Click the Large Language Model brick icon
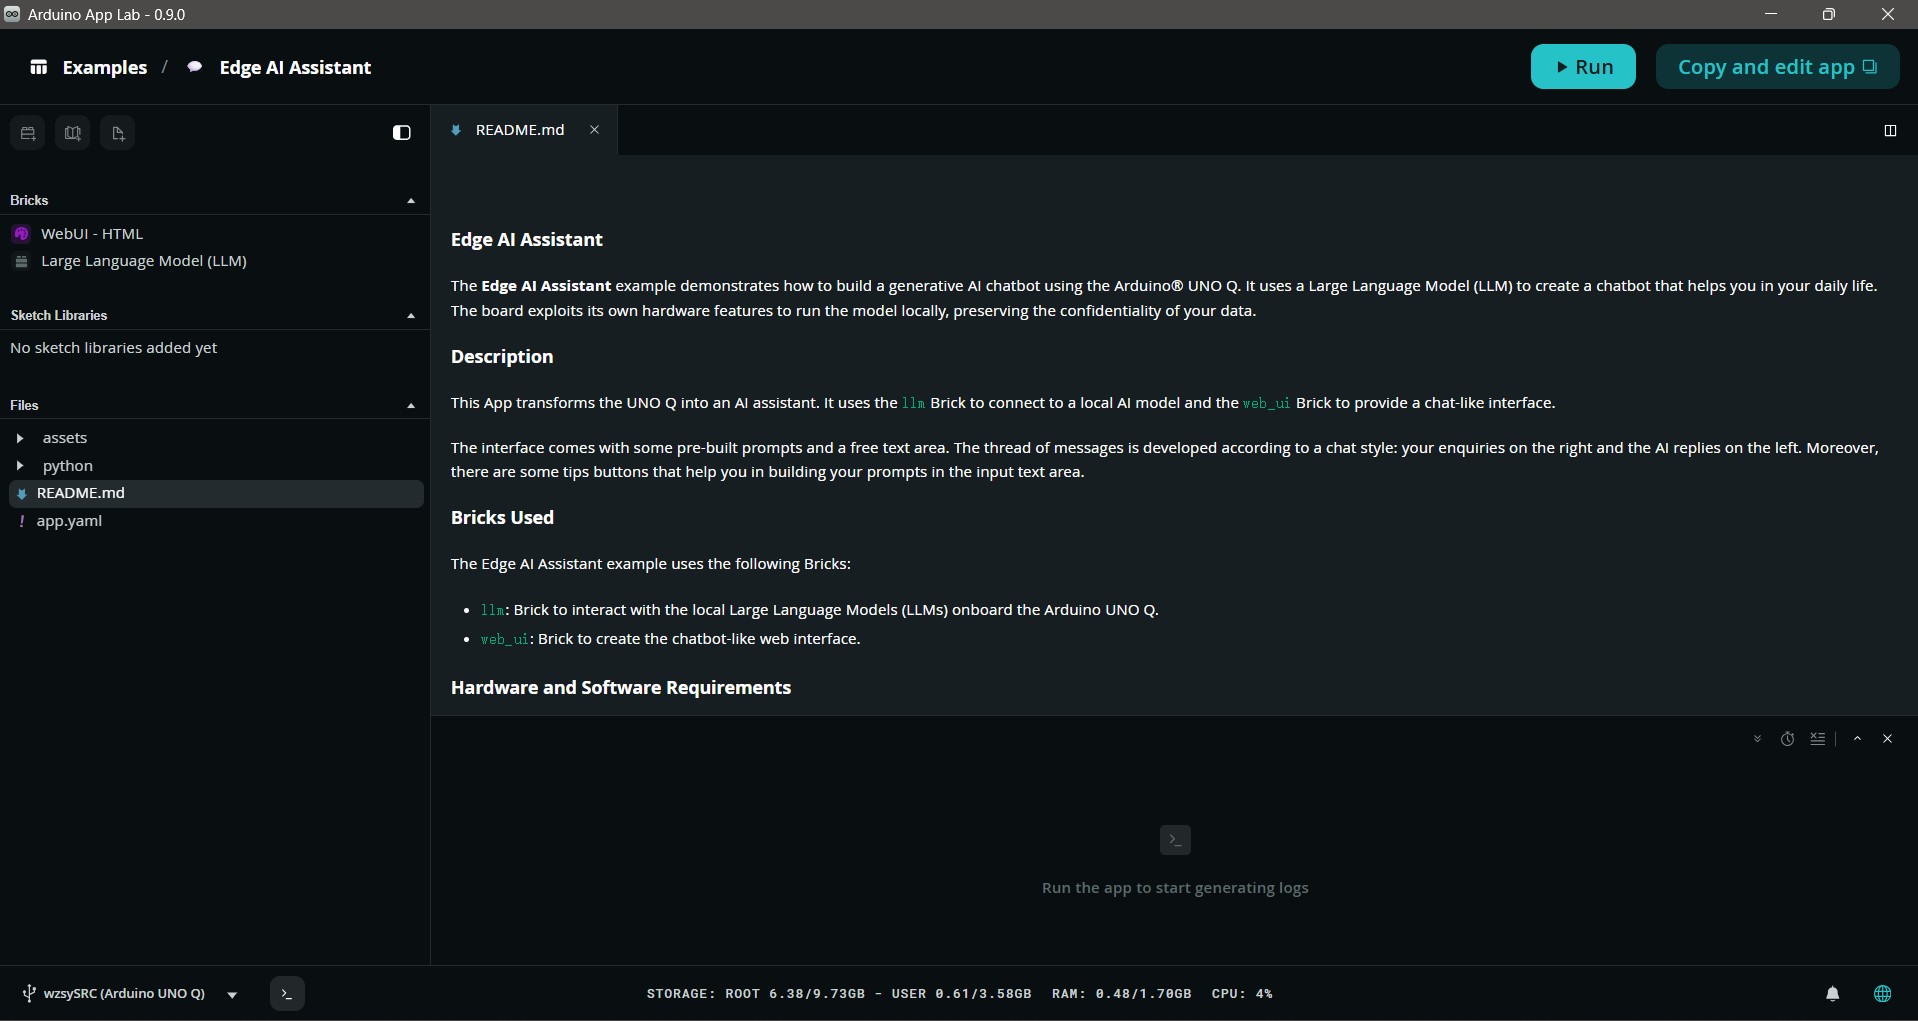1918x1021 pixels. click(21, 261)
